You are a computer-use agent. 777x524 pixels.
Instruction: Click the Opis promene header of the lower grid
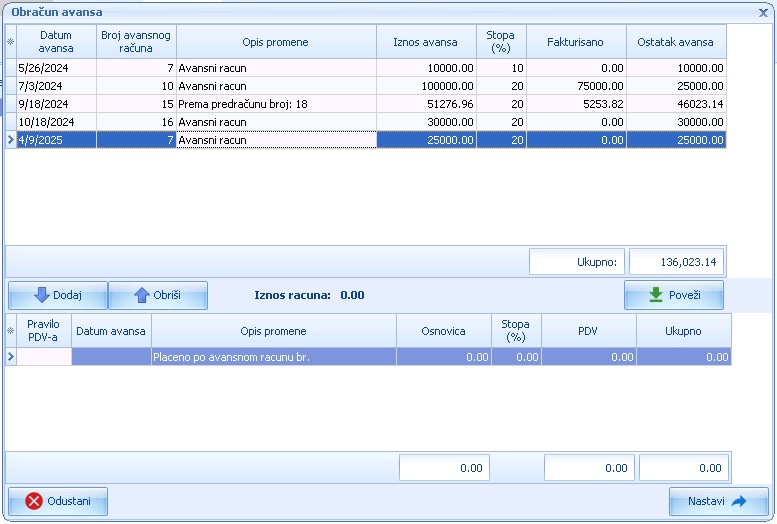274,331
